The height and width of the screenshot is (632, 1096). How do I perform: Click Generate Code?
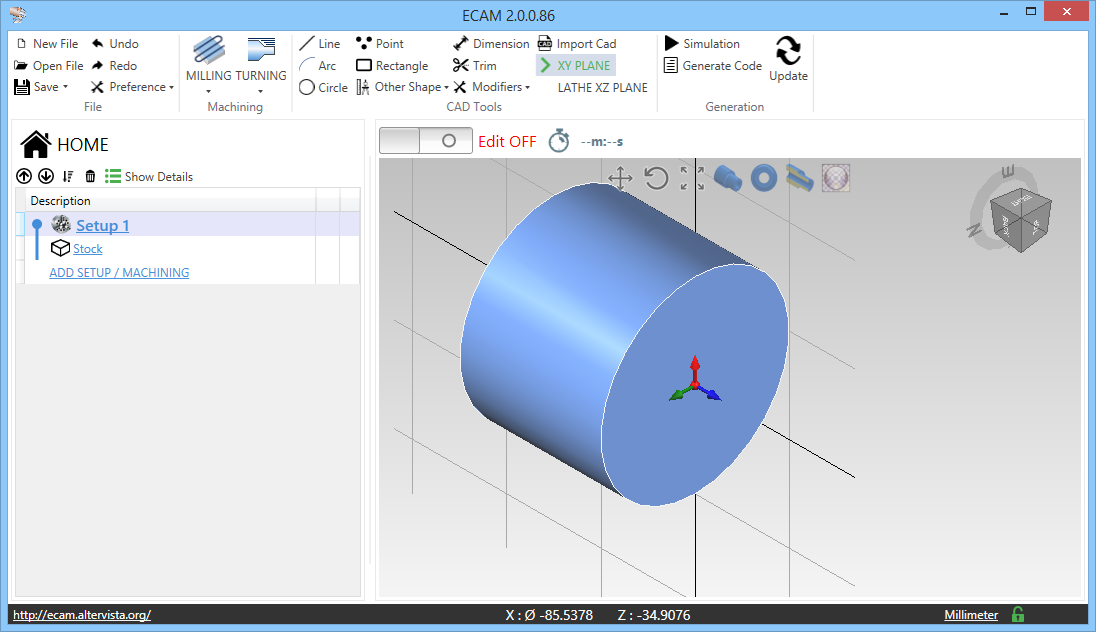[712, 66]
